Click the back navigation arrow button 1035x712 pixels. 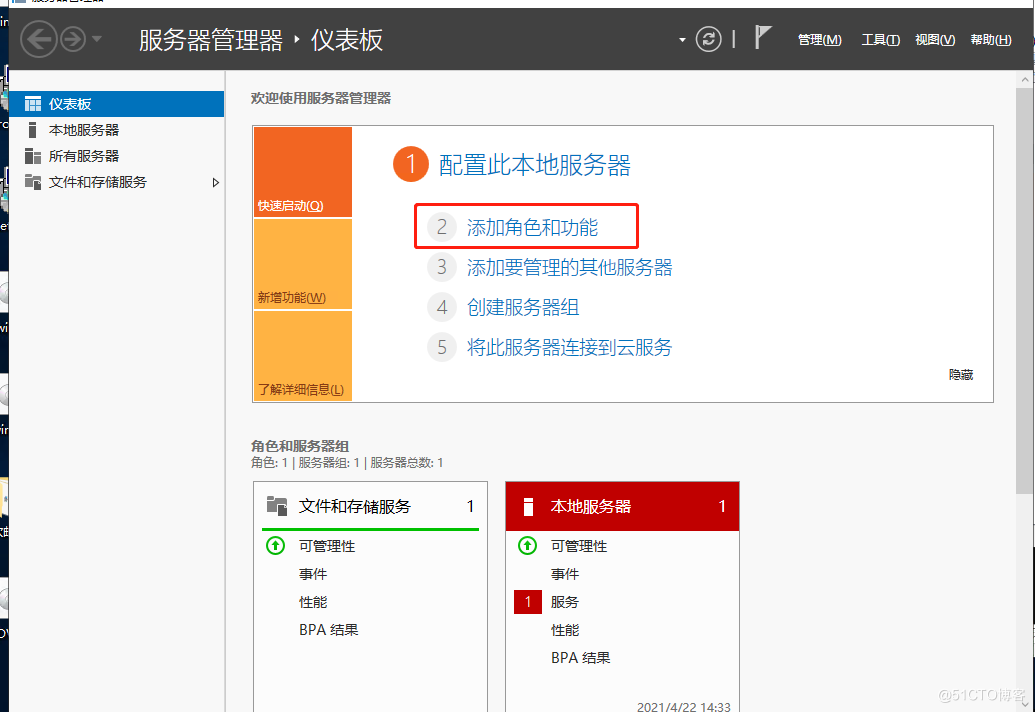(x=38, y=40)
